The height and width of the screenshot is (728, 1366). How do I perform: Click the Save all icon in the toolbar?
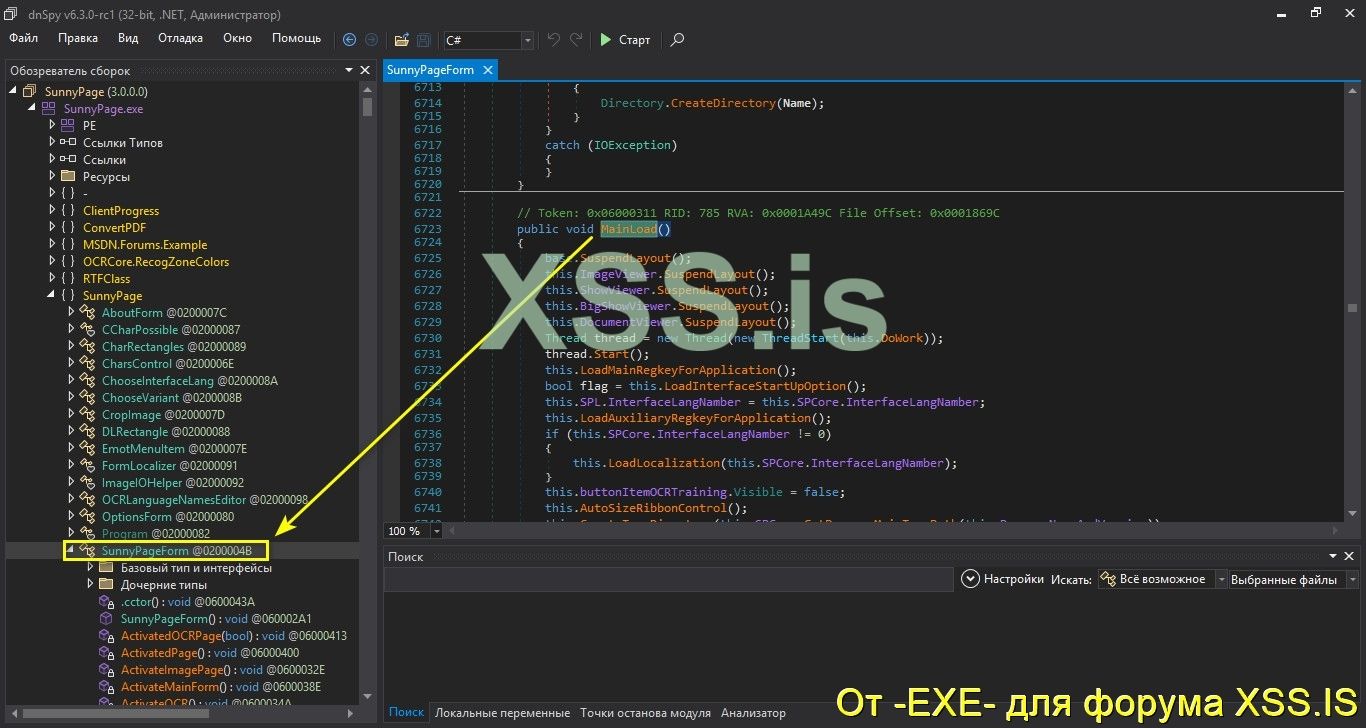422,40
